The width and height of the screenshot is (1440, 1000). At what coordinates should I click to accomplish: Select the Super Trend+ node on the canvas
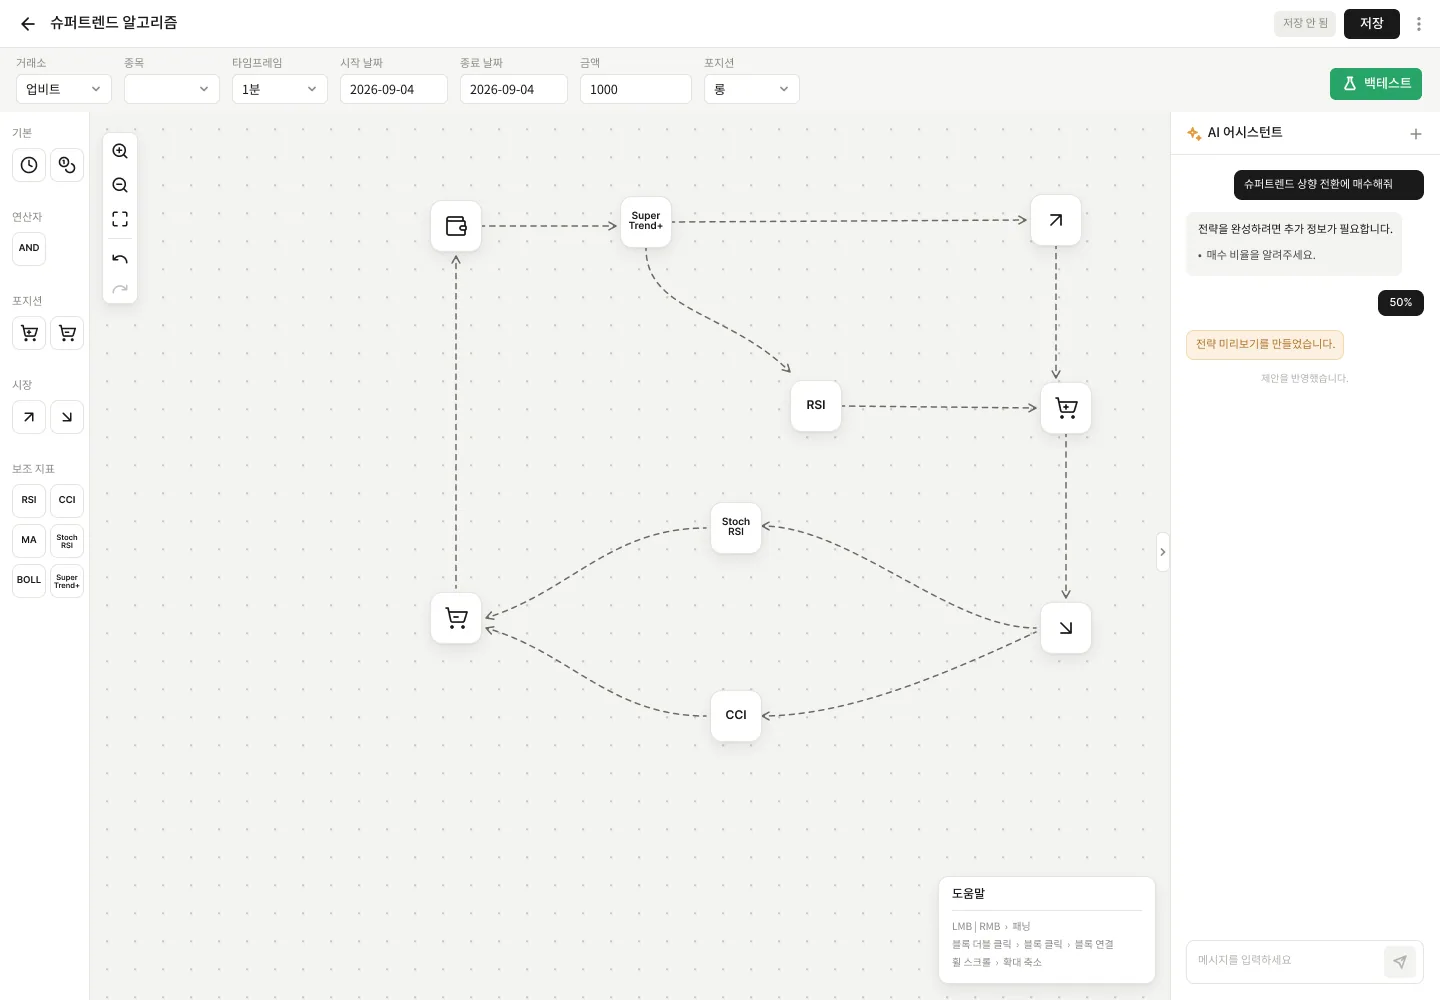[x=646, y=222]
